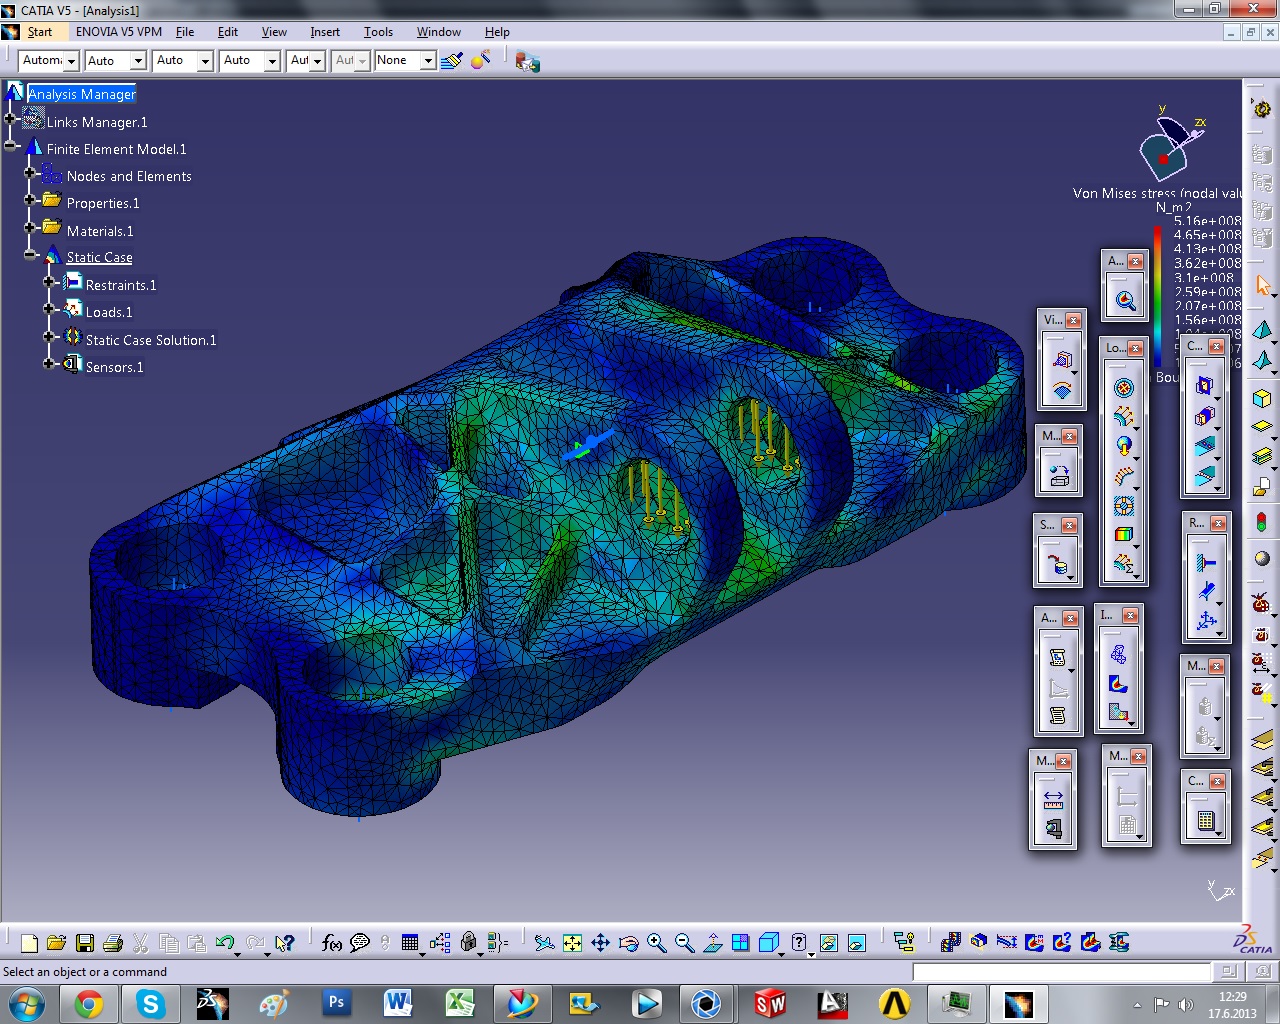
Task: Click the Measure Between ruler icon
Action: [x=1053, y=799]
